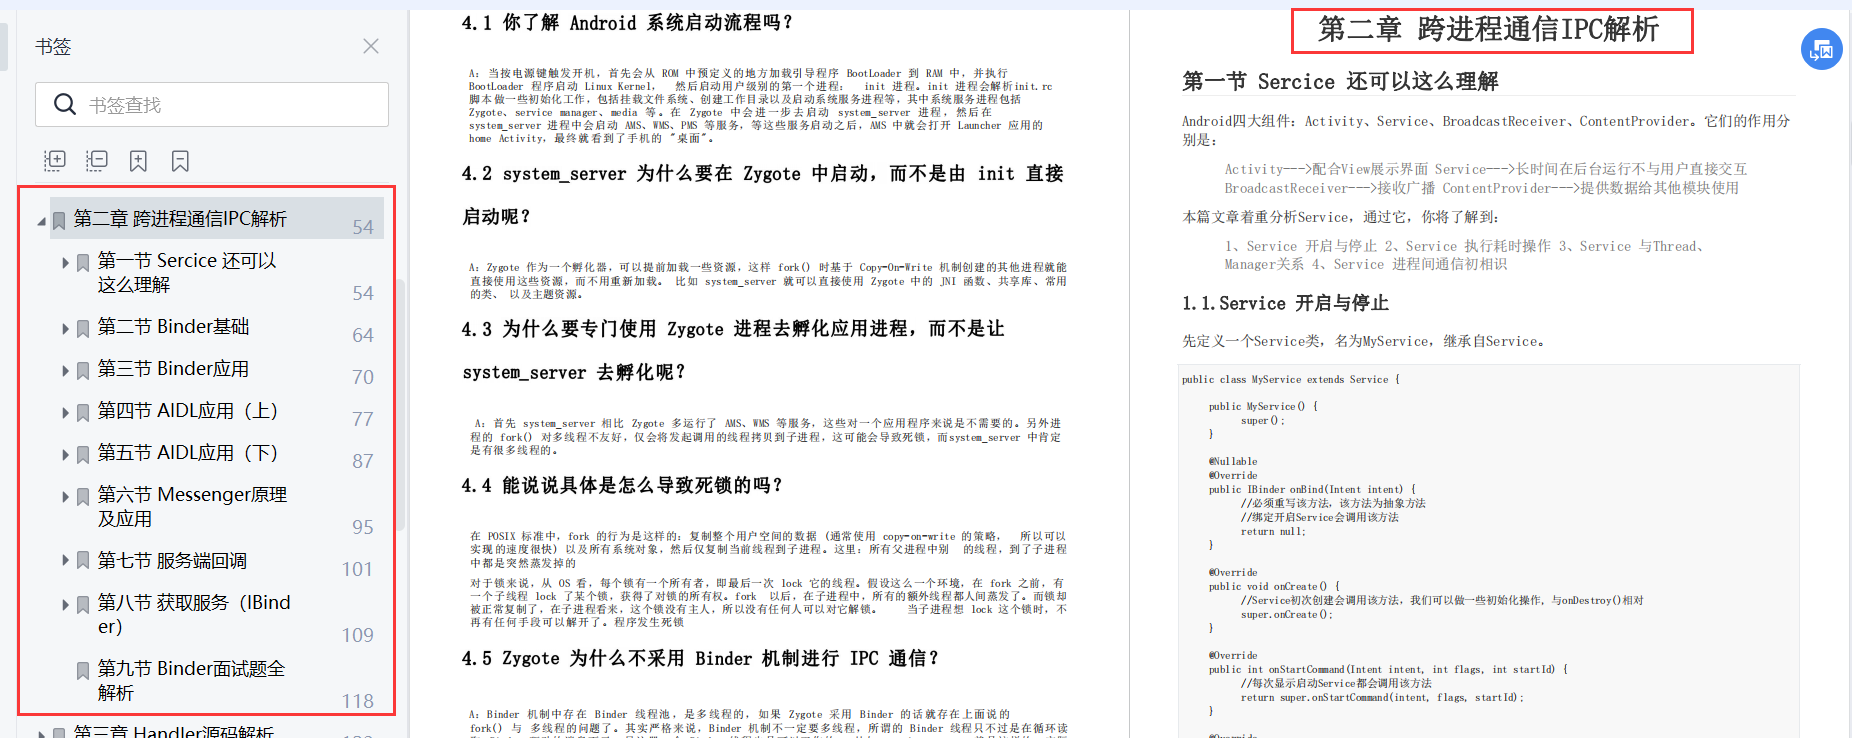Click the bookmark icon beside 第二章 跨进程通信IPC解析
This screenshot has height=738, width=1852.
coord(59,220)
